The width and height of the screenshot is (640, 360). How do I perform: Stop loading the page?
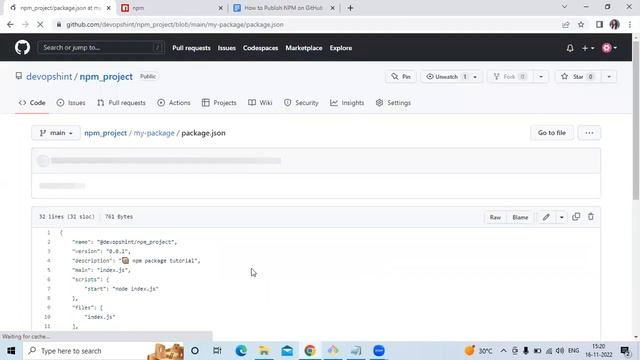pyautogui.click(x=40, y=24)
